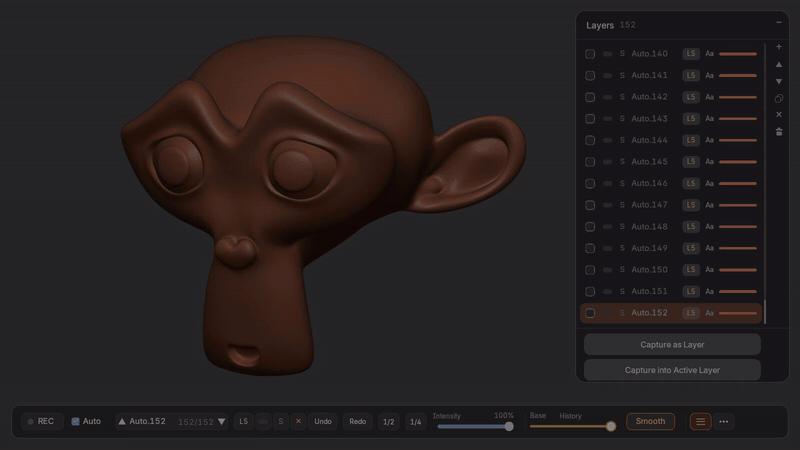Click the Aa icon on Auto.149 layer
This screenshot has width=800, height=450.
tap(709, 248)
